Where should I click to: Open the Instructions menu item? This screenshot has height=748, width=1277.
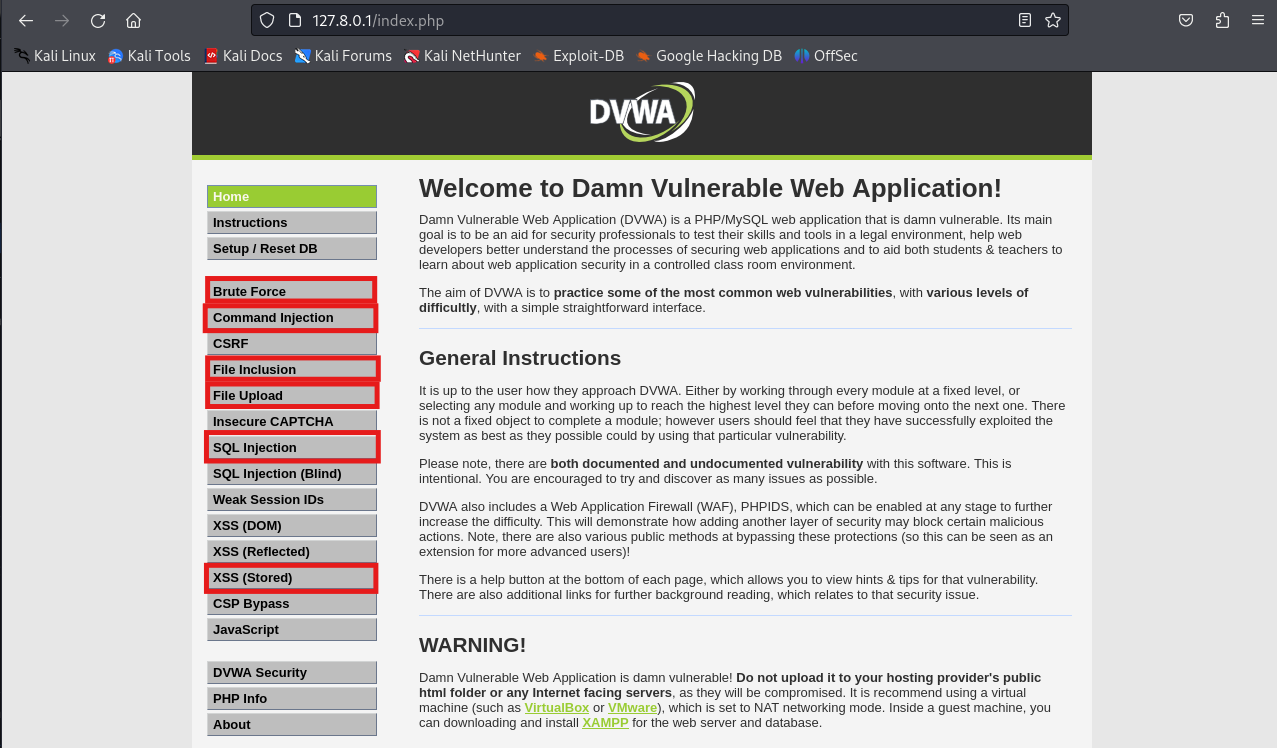pos(292,223)
